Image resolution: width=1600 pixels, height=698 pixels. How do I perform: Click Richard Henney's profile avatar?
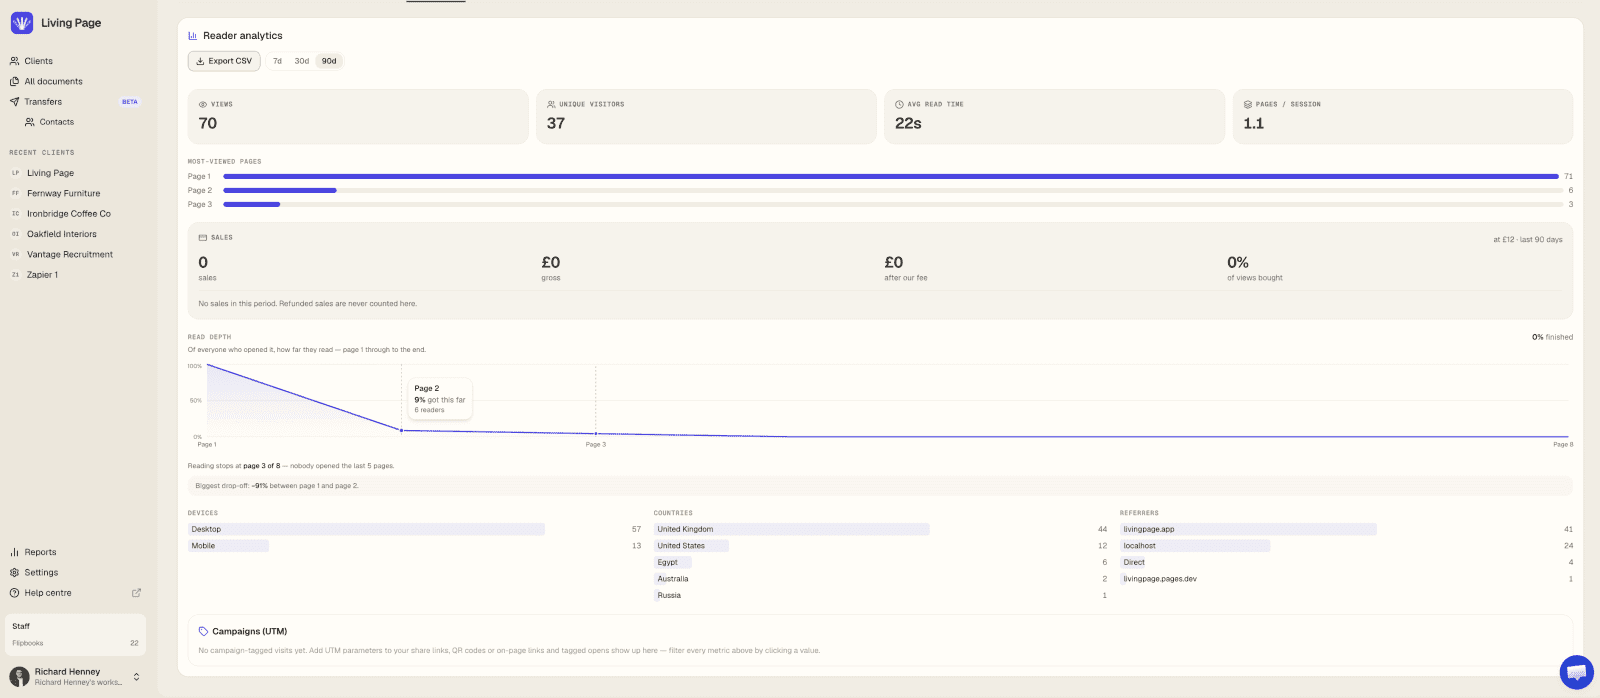coord(19,677)
